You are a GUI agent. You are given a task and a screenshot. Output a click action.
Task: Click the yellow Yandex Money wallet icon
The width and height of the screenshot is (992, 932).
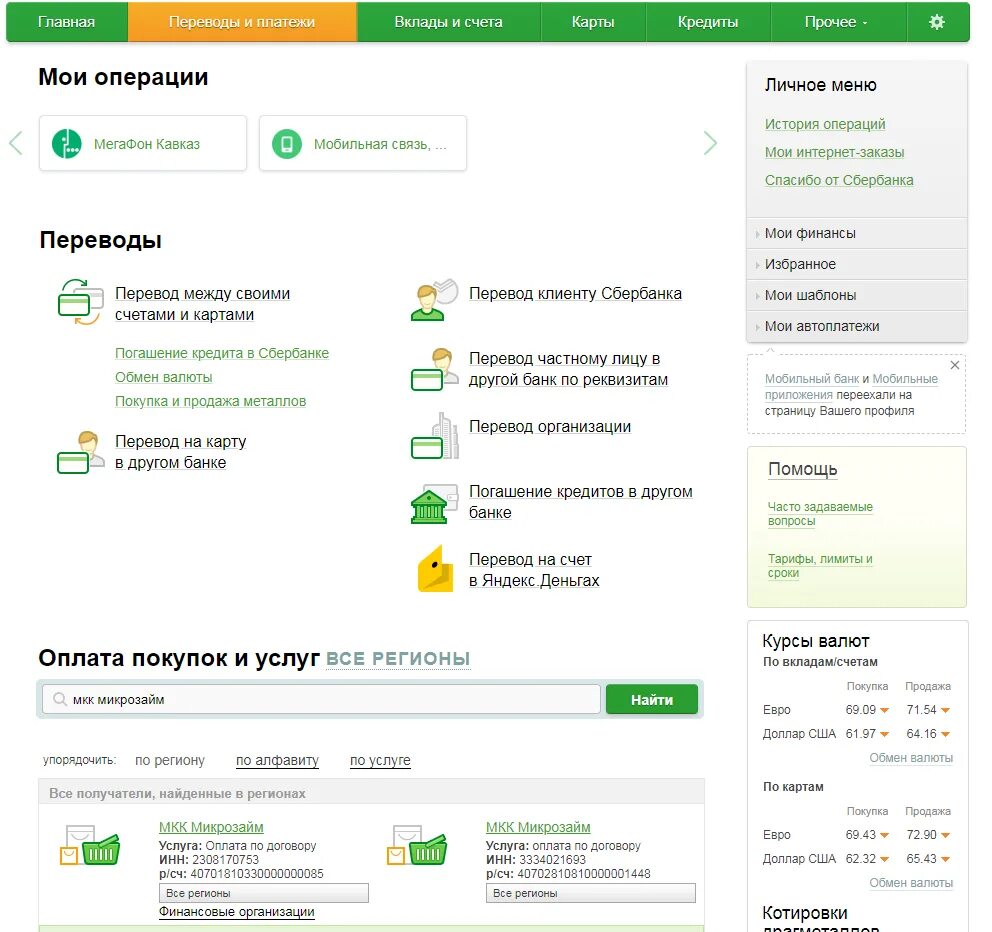click(435, 569)
